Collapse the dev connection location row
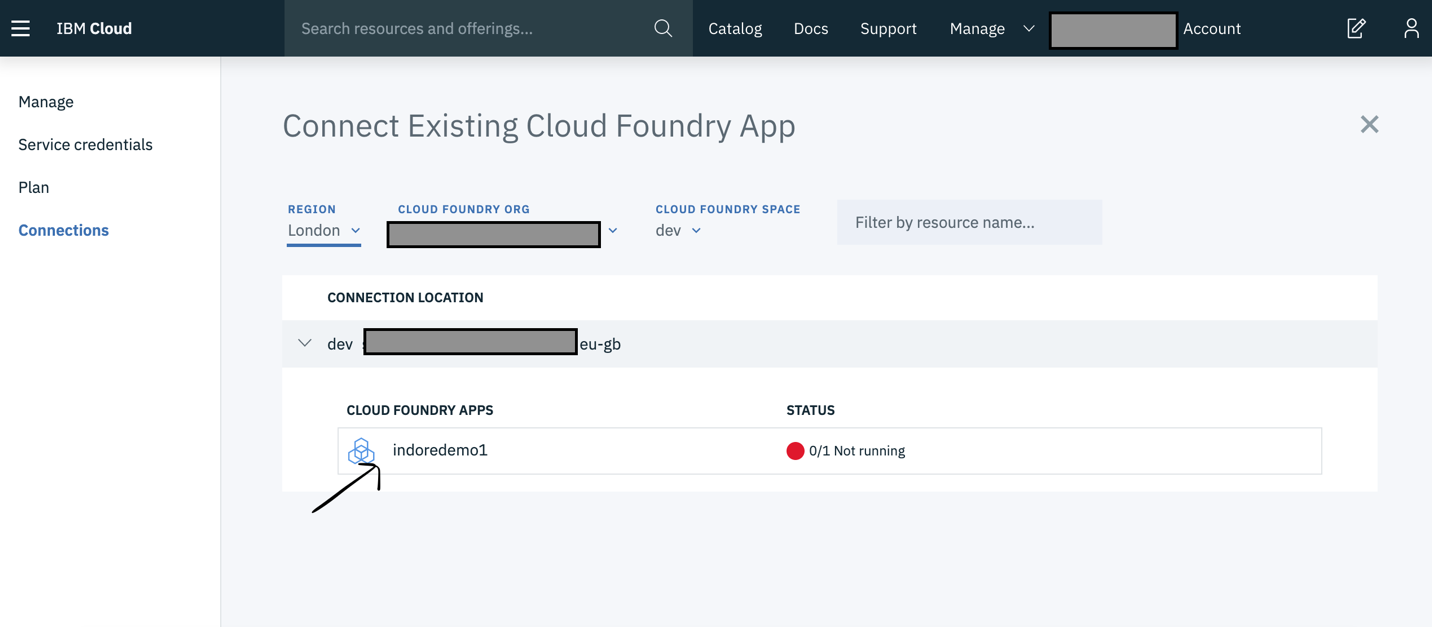Viewport: 1432px width, 627px height. 305,343
